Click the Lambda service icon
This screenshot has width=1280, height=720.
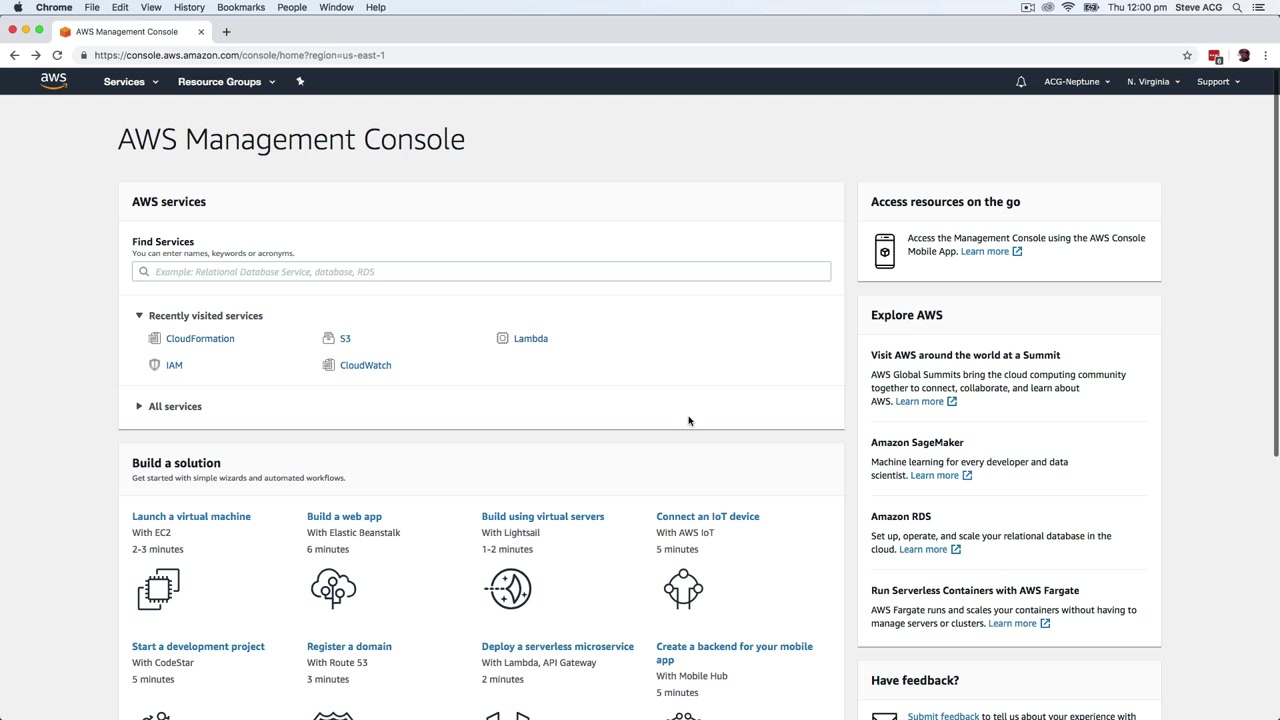503,338
